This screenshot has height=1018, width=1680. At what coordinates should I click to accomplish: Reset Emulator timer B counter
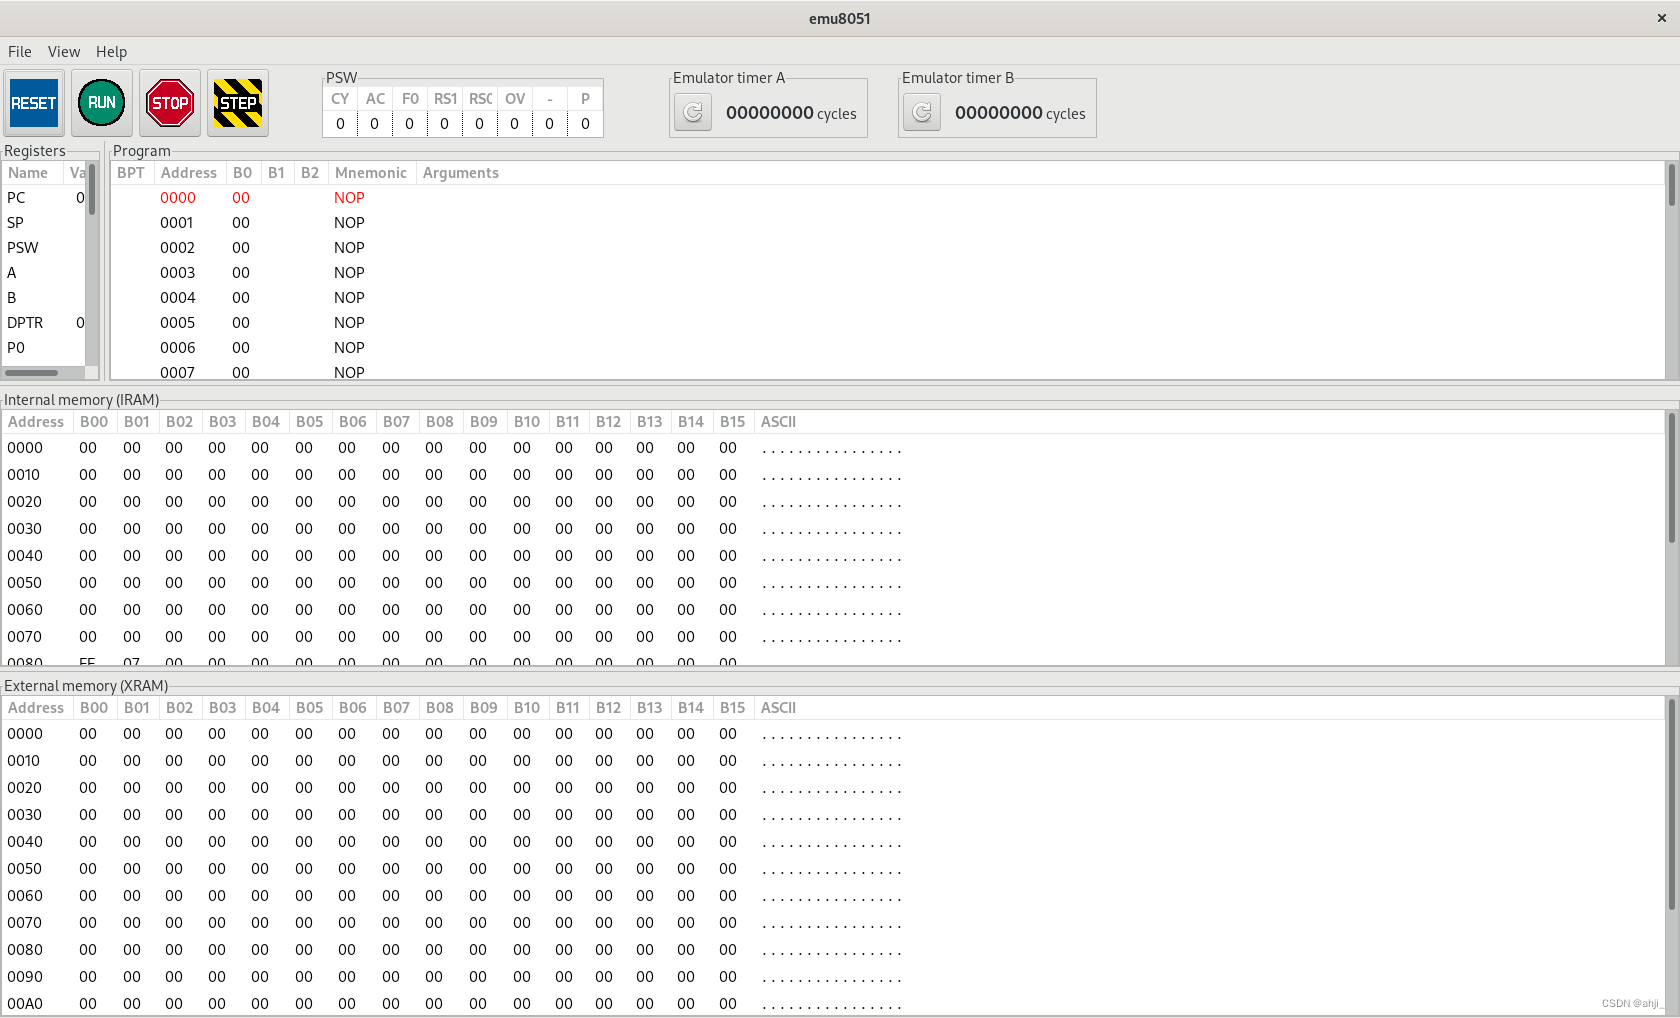pos(922,113)
